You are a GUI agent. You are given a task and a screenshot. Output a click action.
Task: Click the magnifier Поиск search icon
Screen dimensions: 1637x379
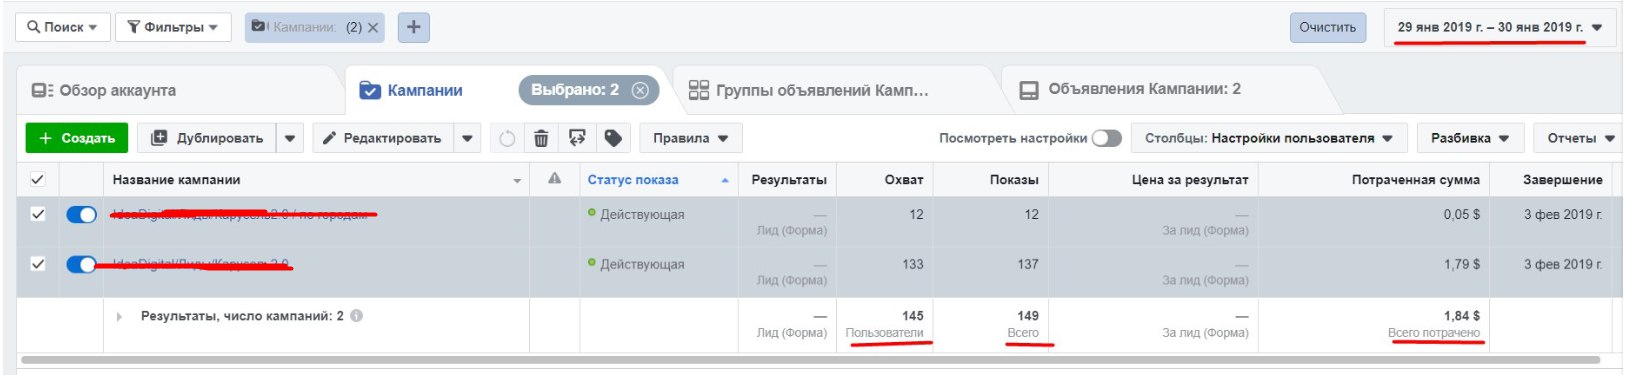[x=33, y=27]
